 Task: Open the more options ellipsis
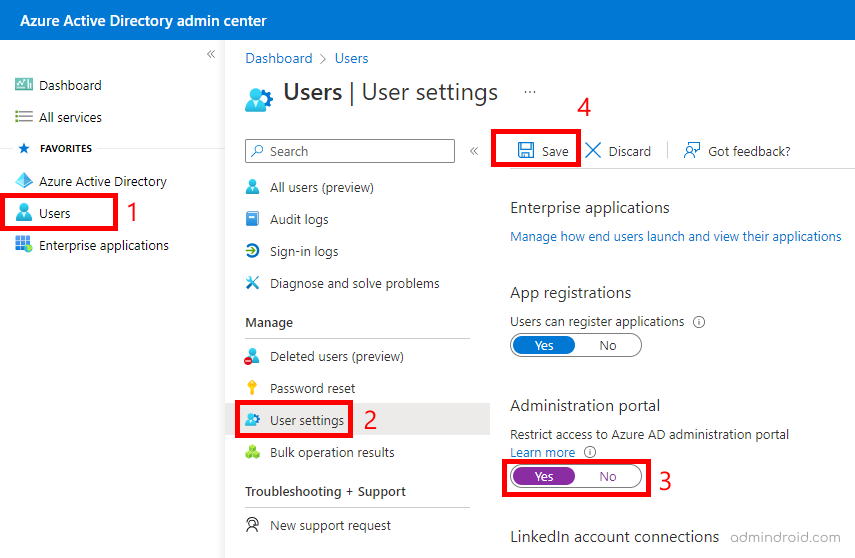(x=529, y=92)
